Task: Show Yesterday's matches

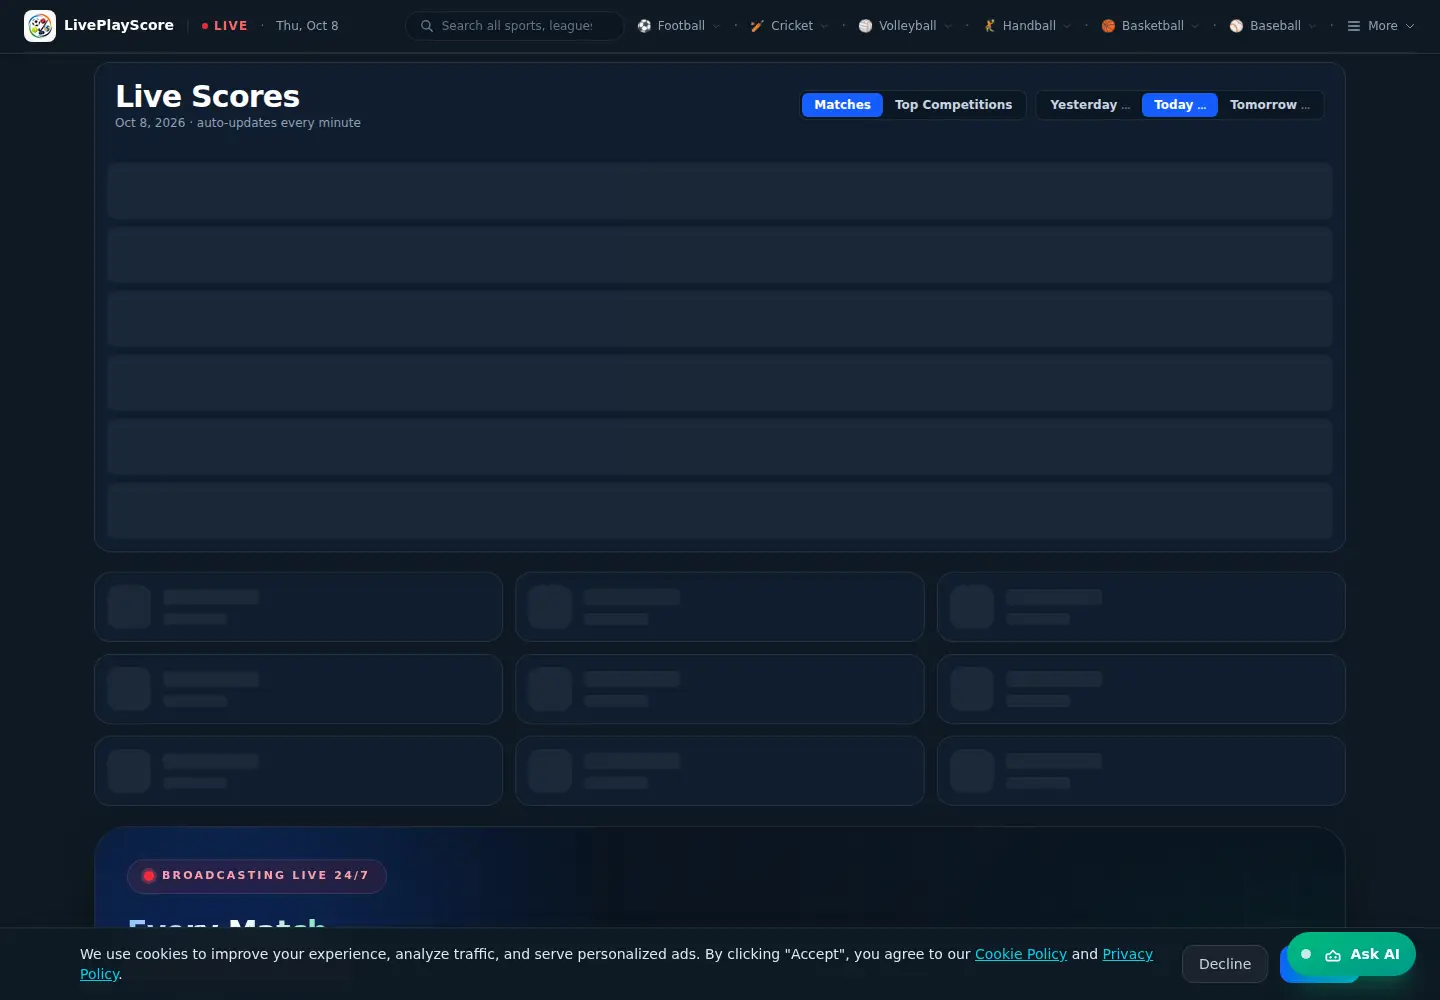Action: coord(1090,105)
